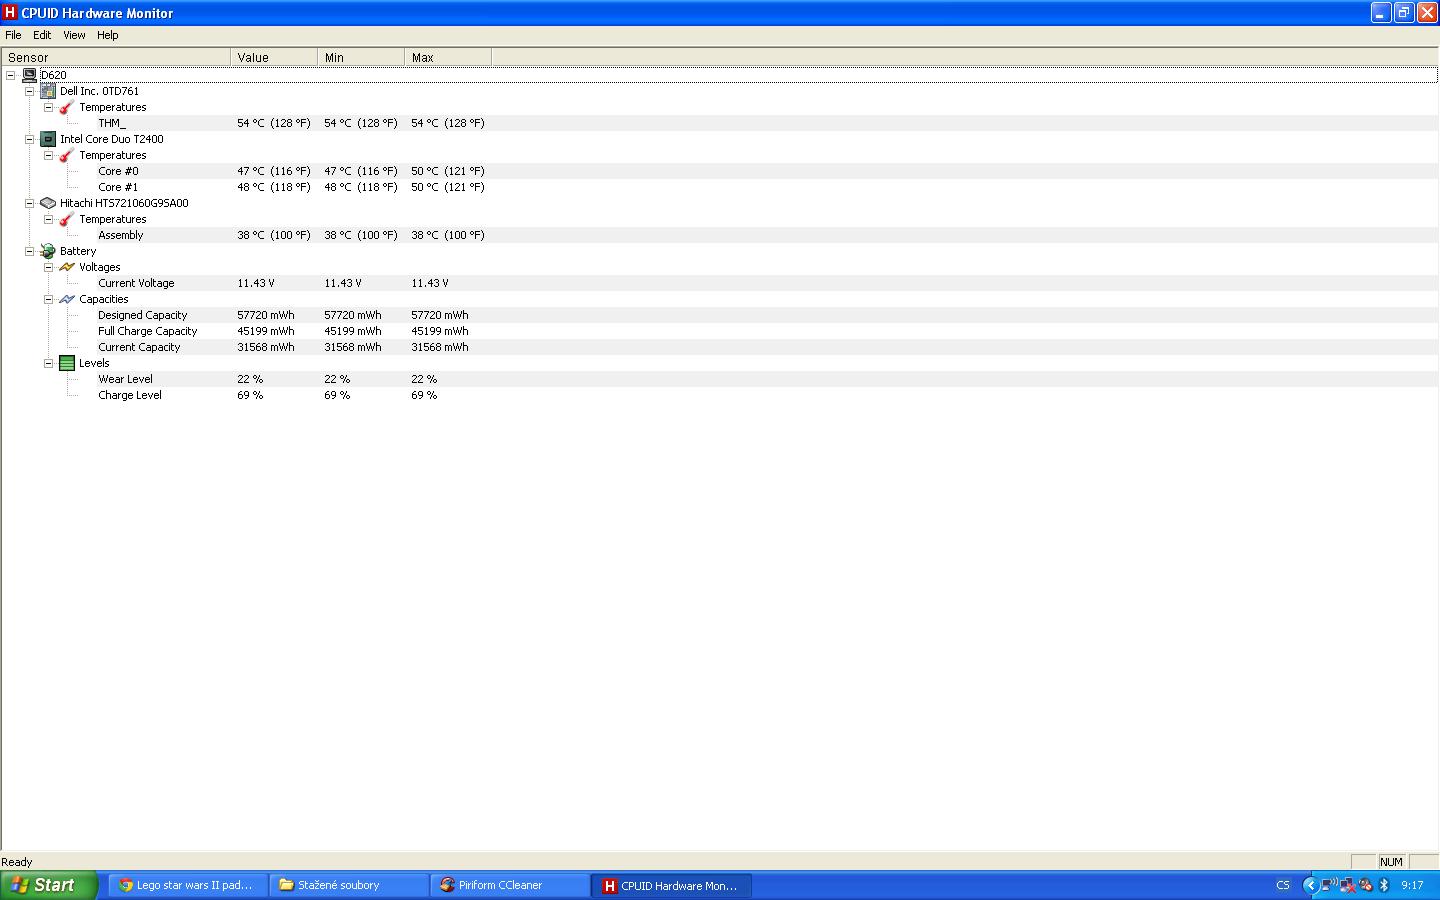Click Max value 50 °C for Core #1
Viewport: 1440px width, 900px height.
pos(448,187)
